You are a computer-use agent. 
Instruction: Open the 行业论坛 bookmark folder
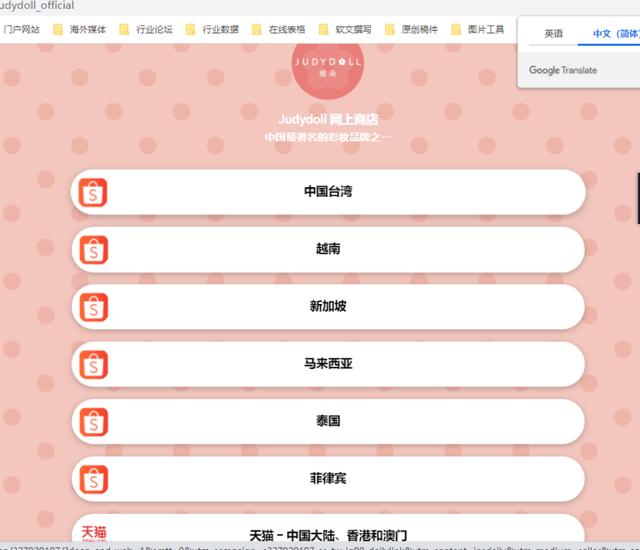[146, 29]
